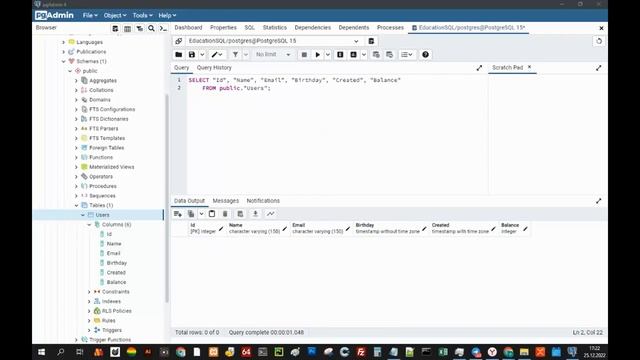Select the Materialized Views tree item

point(111,167)
